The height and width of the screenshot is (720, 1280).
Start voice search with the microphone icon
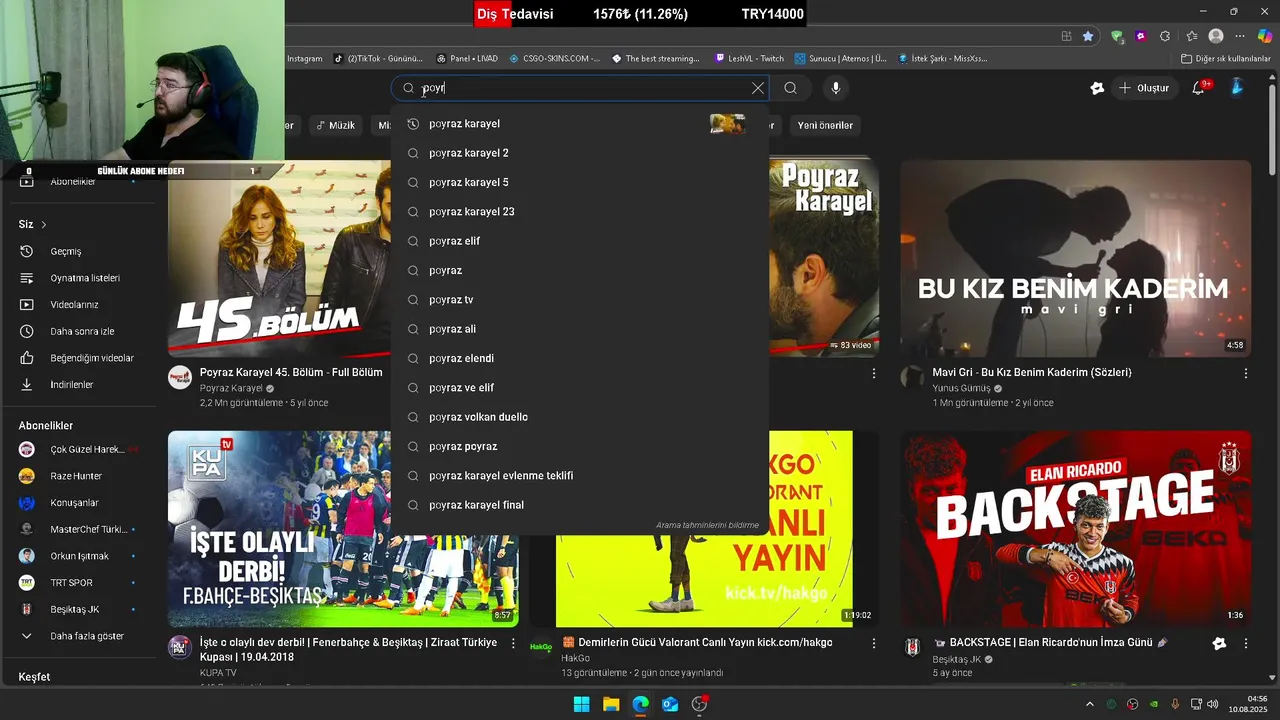click(836, 88)
